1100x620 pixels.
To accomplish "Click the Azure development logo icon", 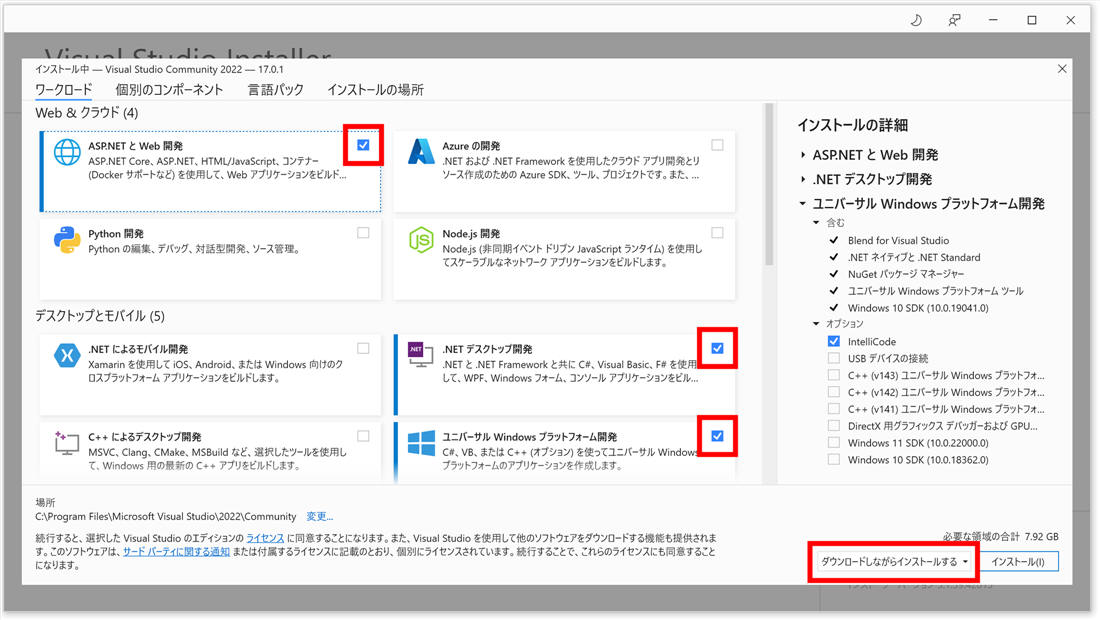I will pyautogui.click(x=421, y=152).
